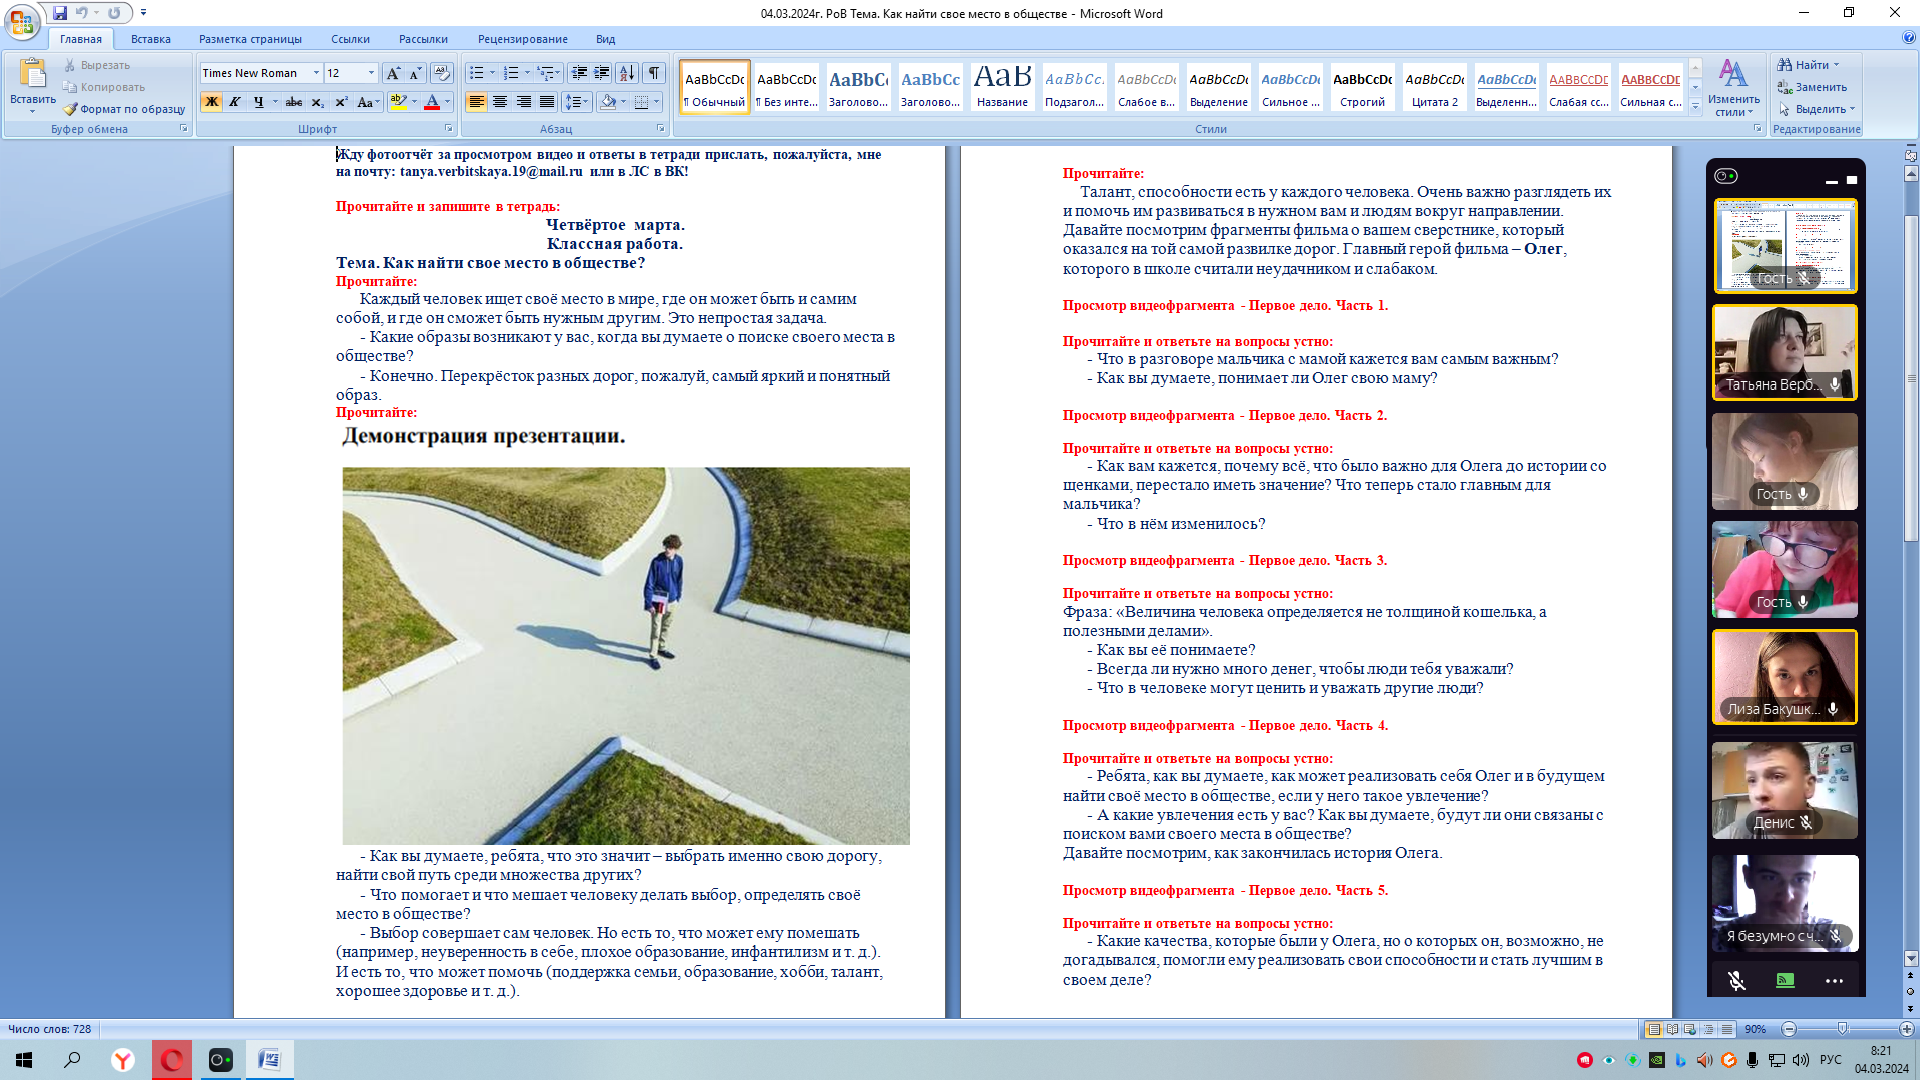Open the Вид ribbon tab
Image resolution: width=1920 pixels, height=1080 pixels.
click(606, 39)
